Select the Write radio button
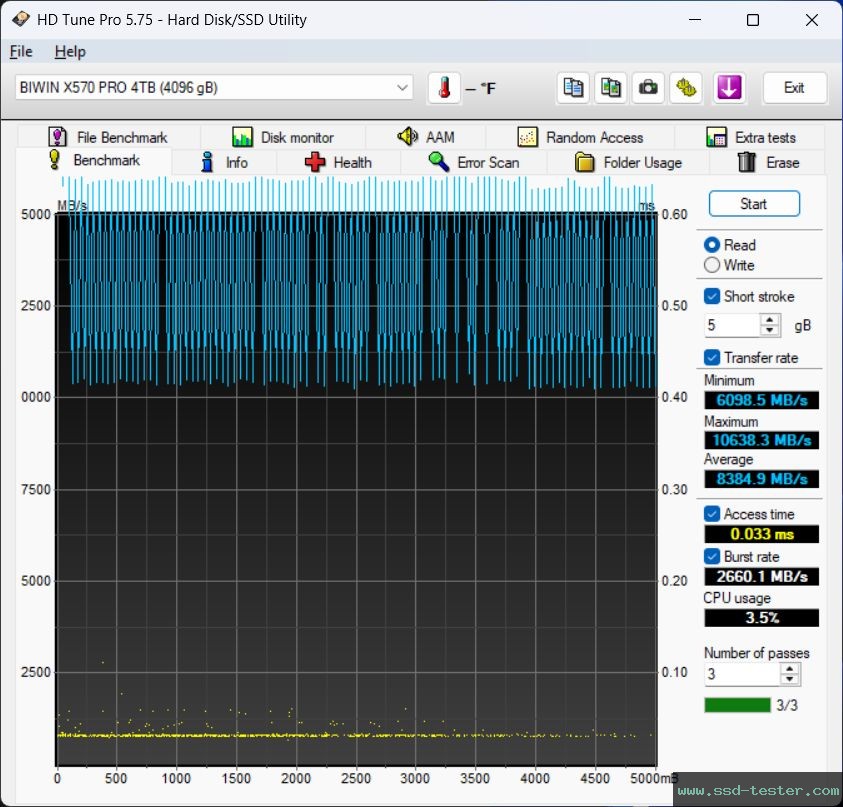Screen dimensions: 843x807 [712, 265]
